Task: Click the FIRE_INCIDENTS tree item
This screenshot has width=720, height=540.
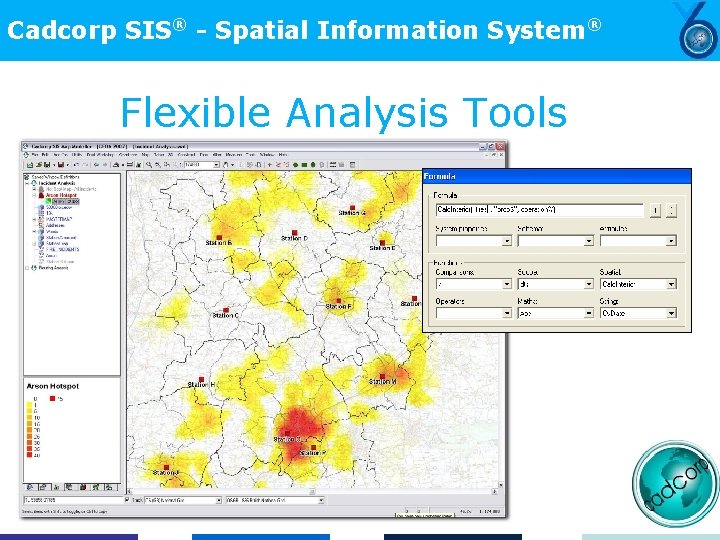Action: [62, 249]
